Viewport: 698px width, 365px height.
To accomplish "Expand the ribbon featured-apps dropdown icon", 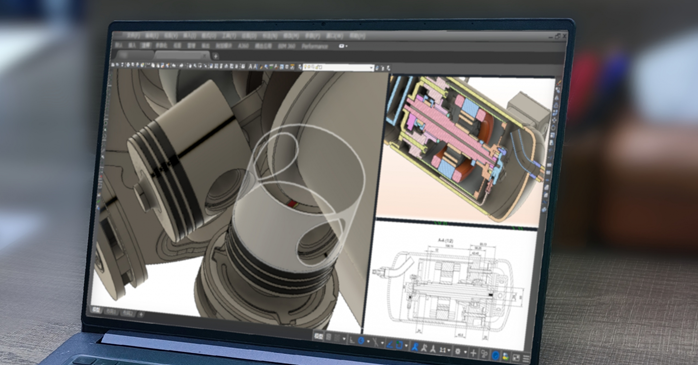I will (343, 46).
